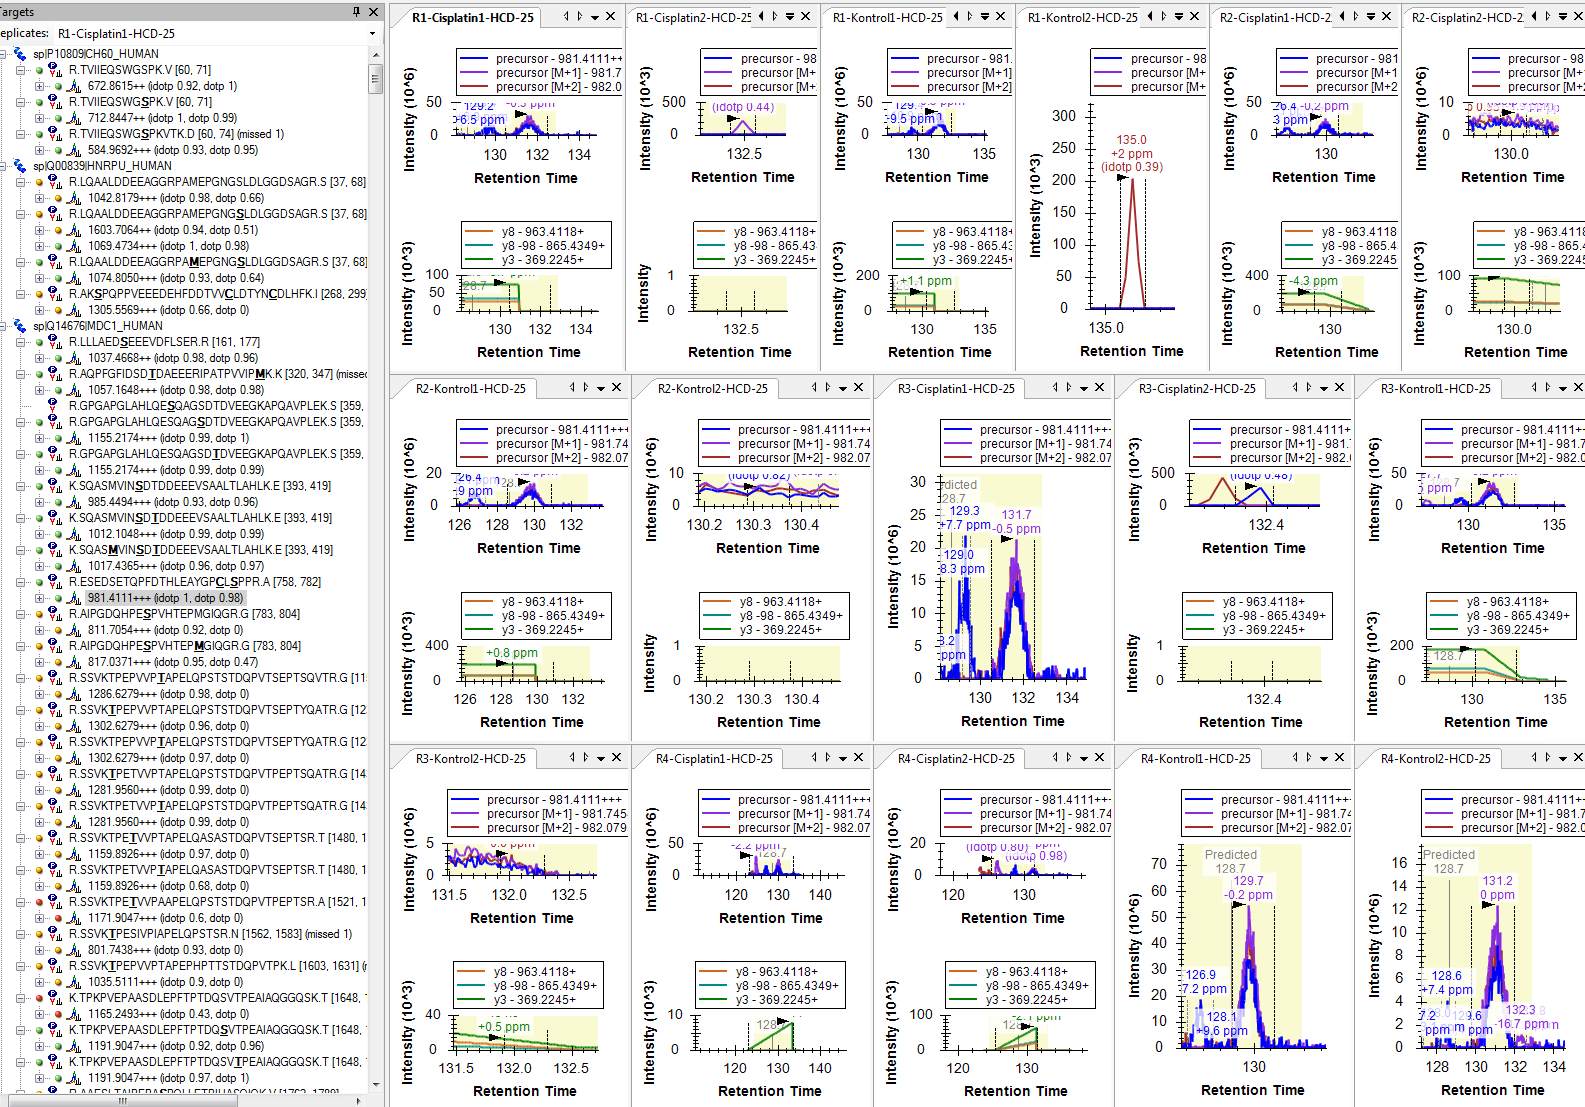Open window list dropdown in R2-Kontrol1-HCD-25 pane
This screenshot has width=1585, height=1107.
[601, 388]
